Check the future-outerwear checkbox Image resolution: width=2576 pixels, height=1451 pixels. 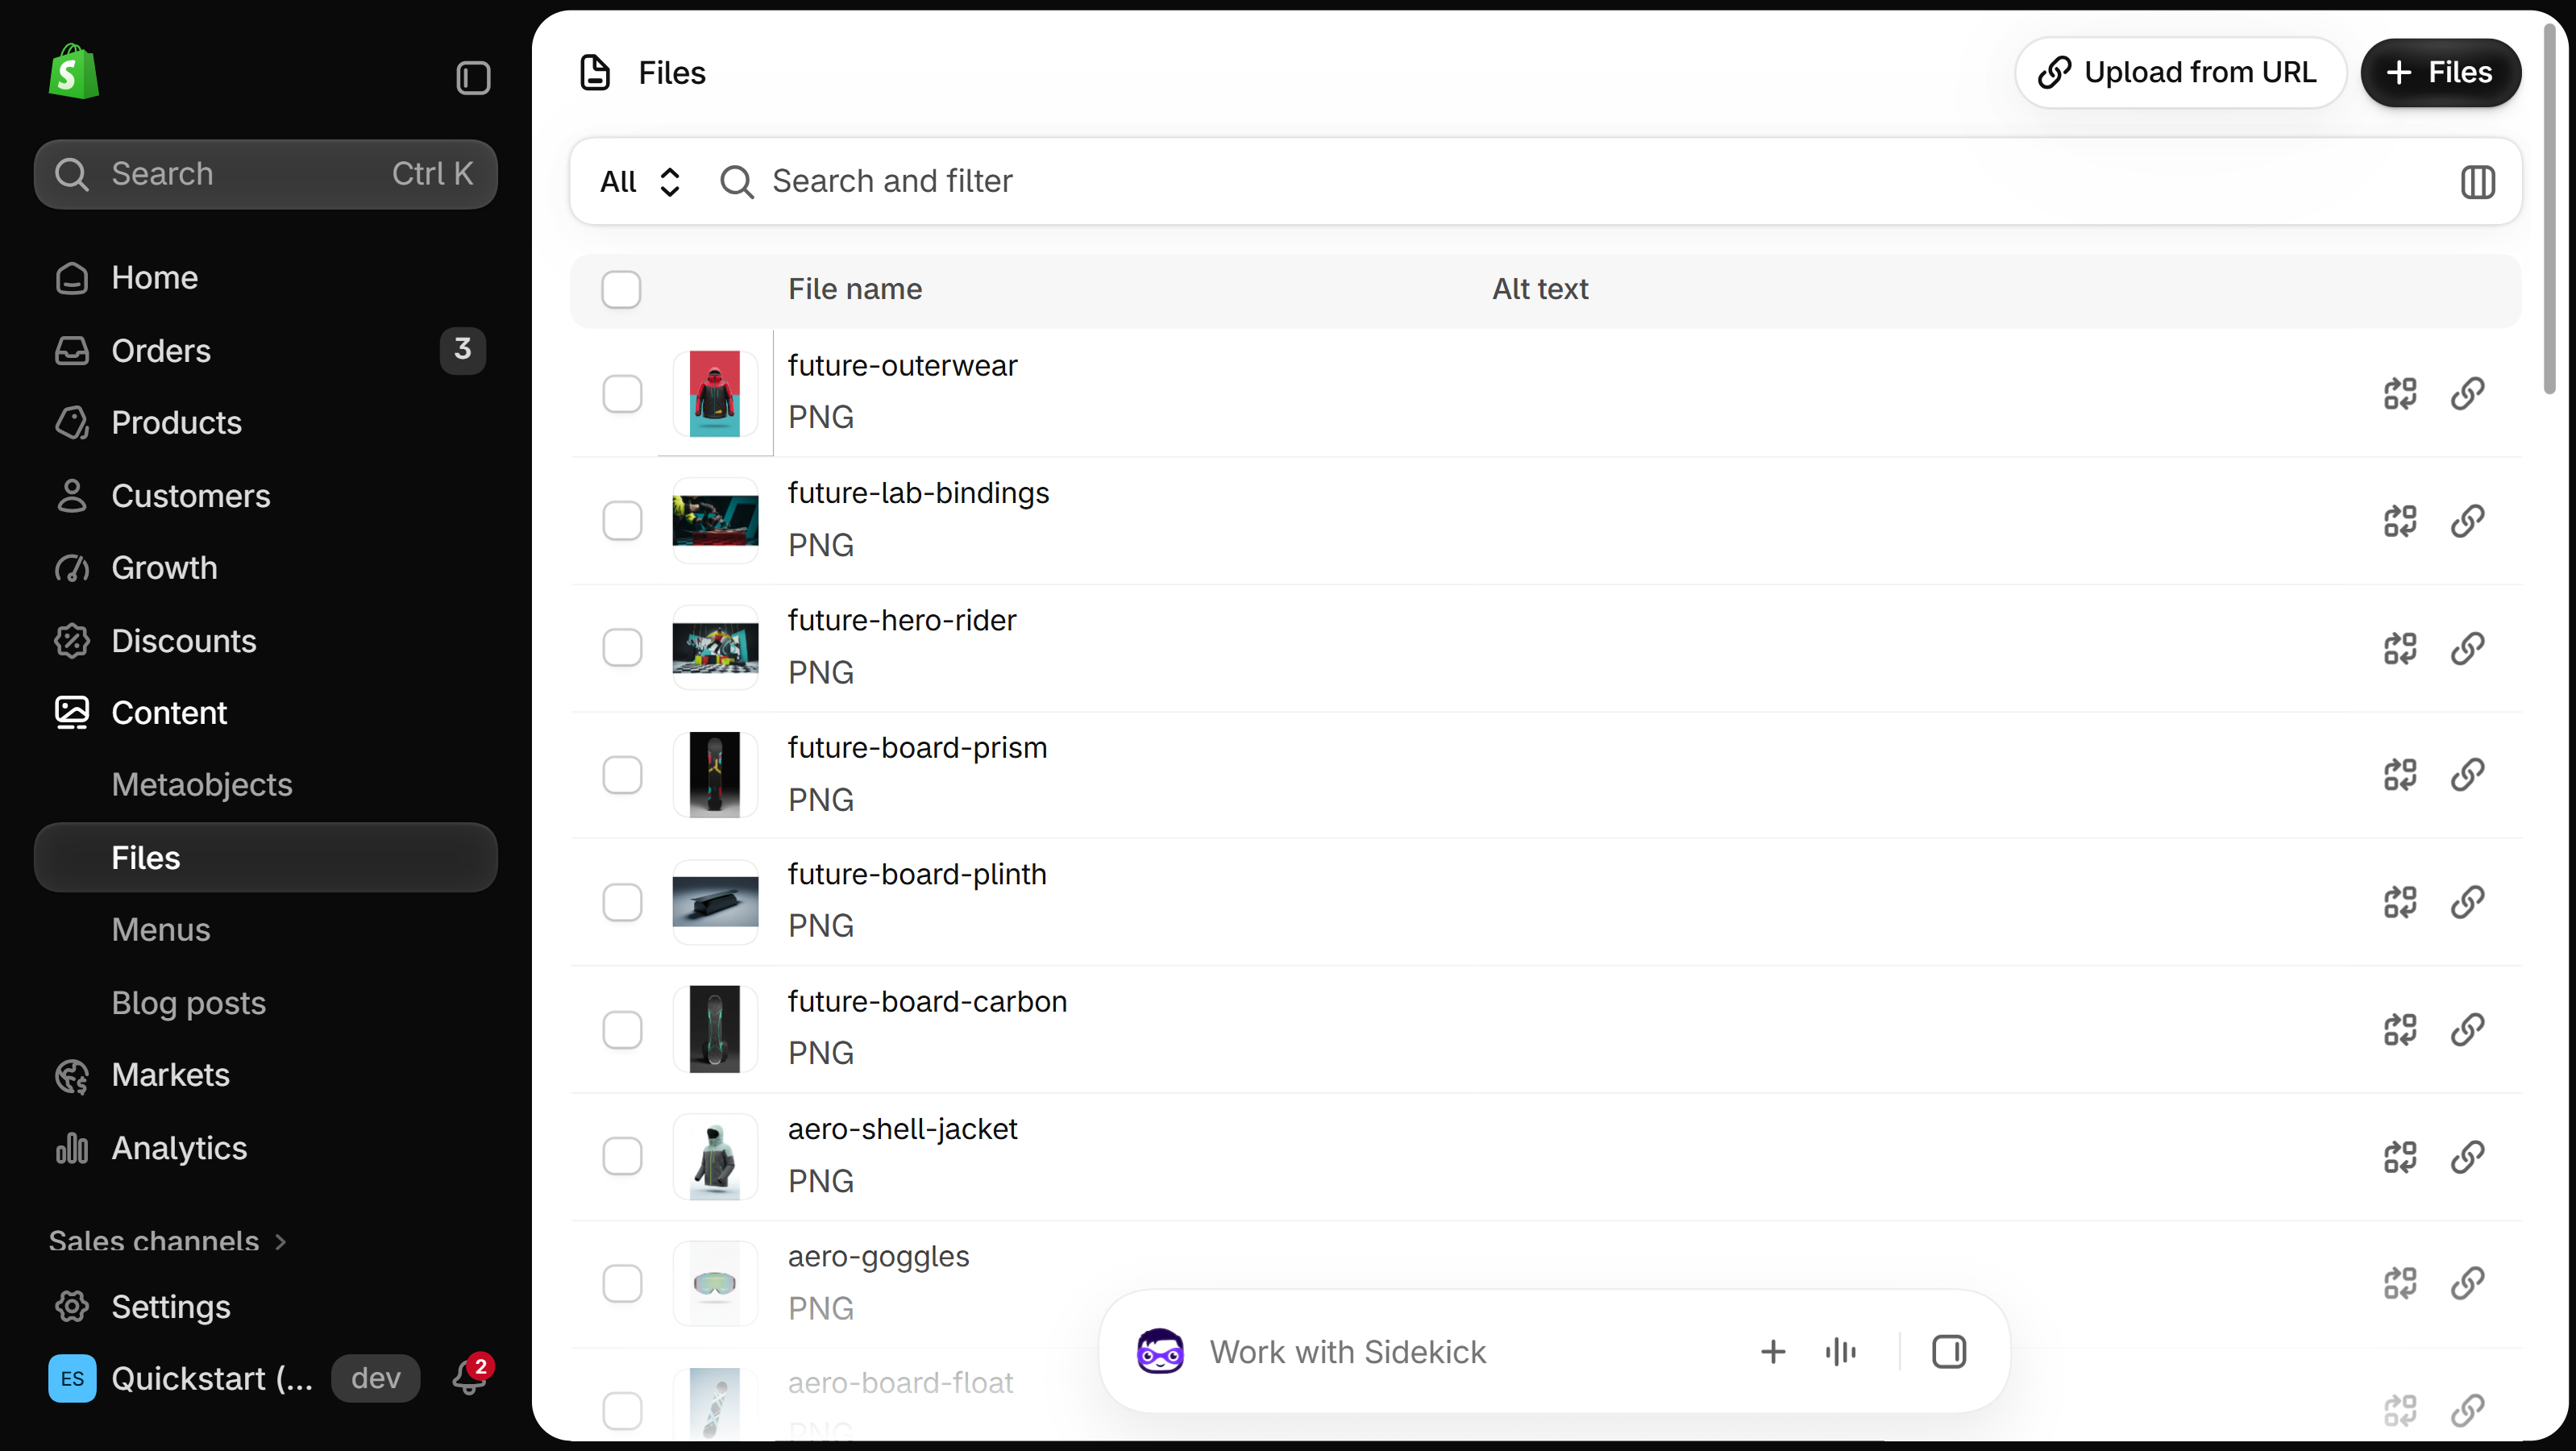pyautogui.click(x=622, y=394)
